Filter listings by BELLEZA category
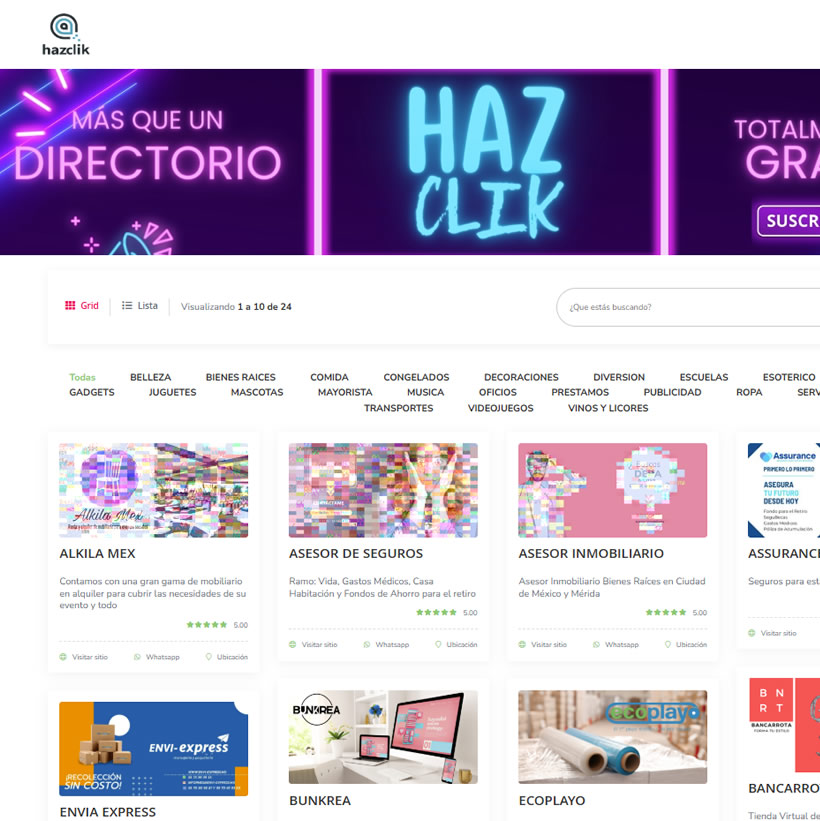 (150, 377)
